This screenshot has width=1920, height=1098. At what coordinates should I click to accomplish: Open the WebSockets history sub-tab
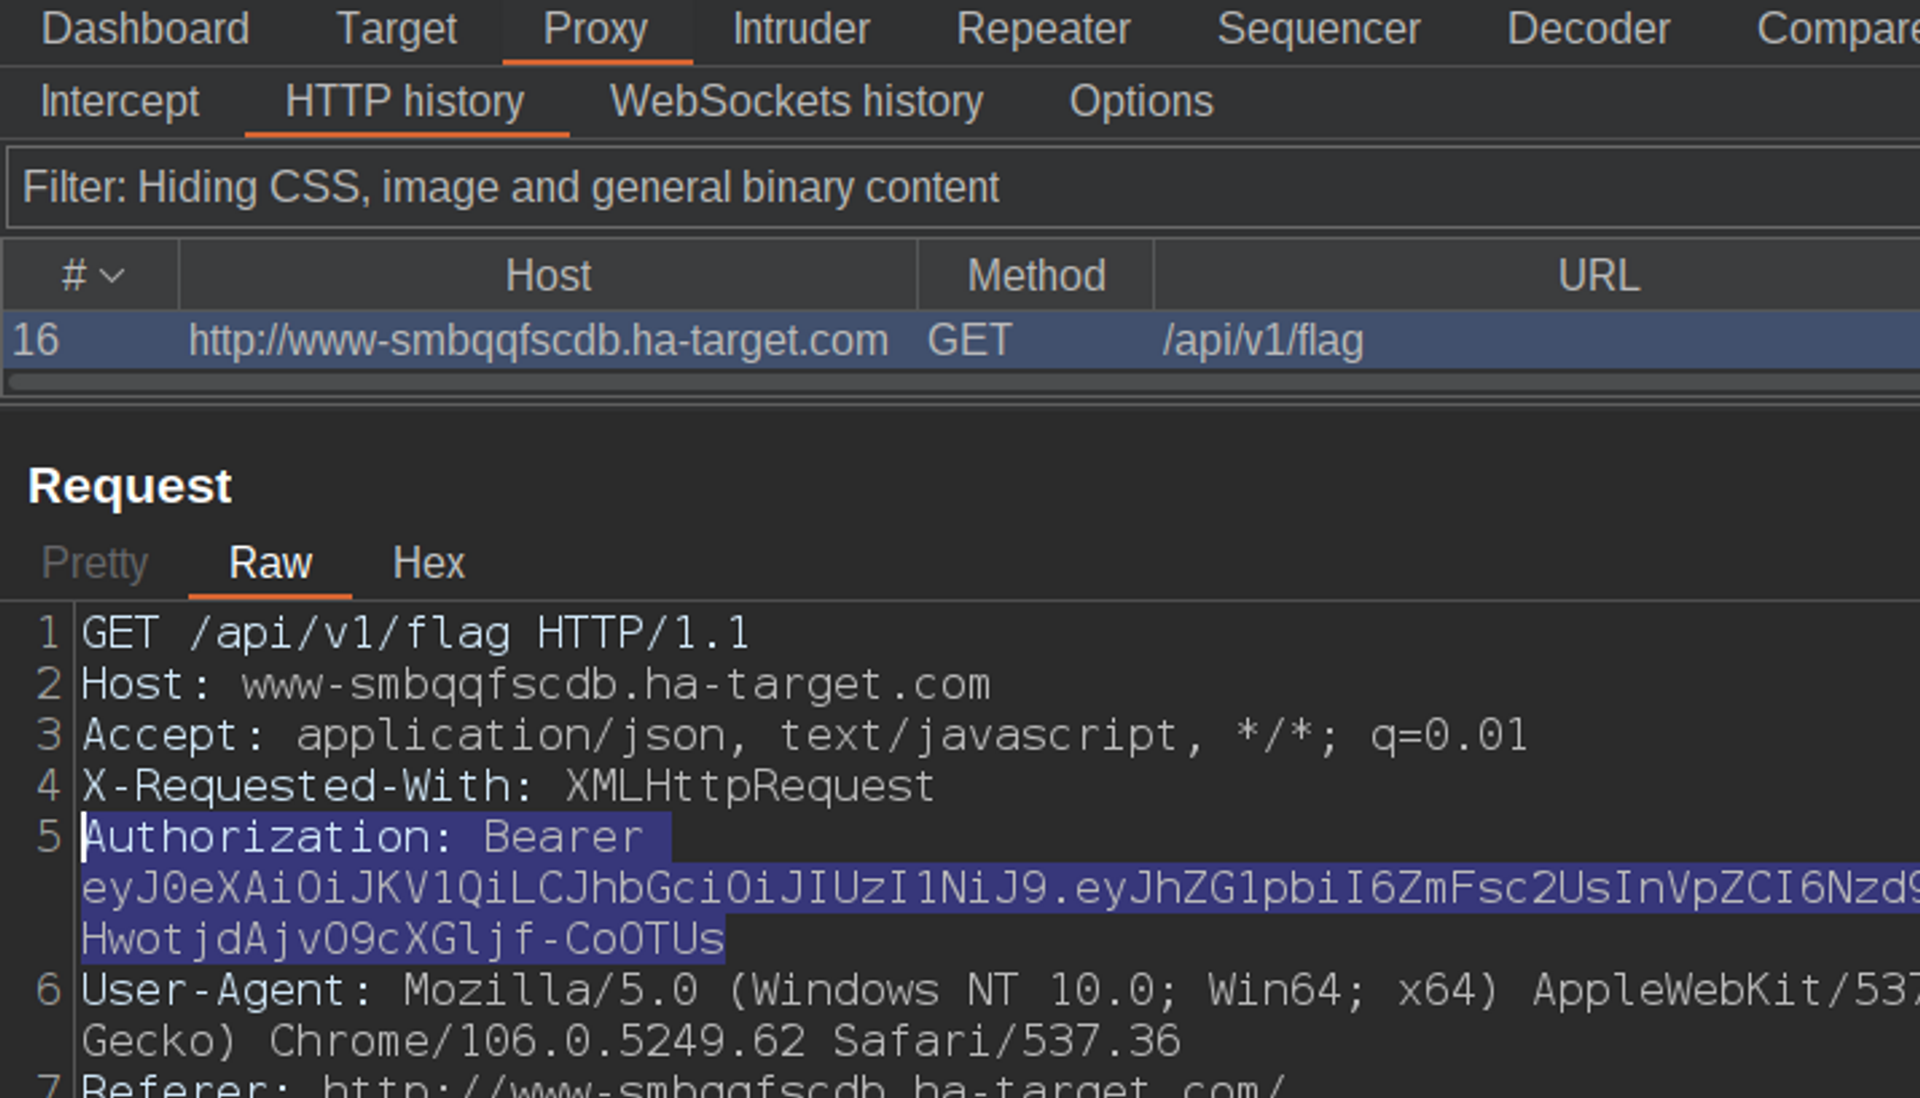click(x=797, y=102)
